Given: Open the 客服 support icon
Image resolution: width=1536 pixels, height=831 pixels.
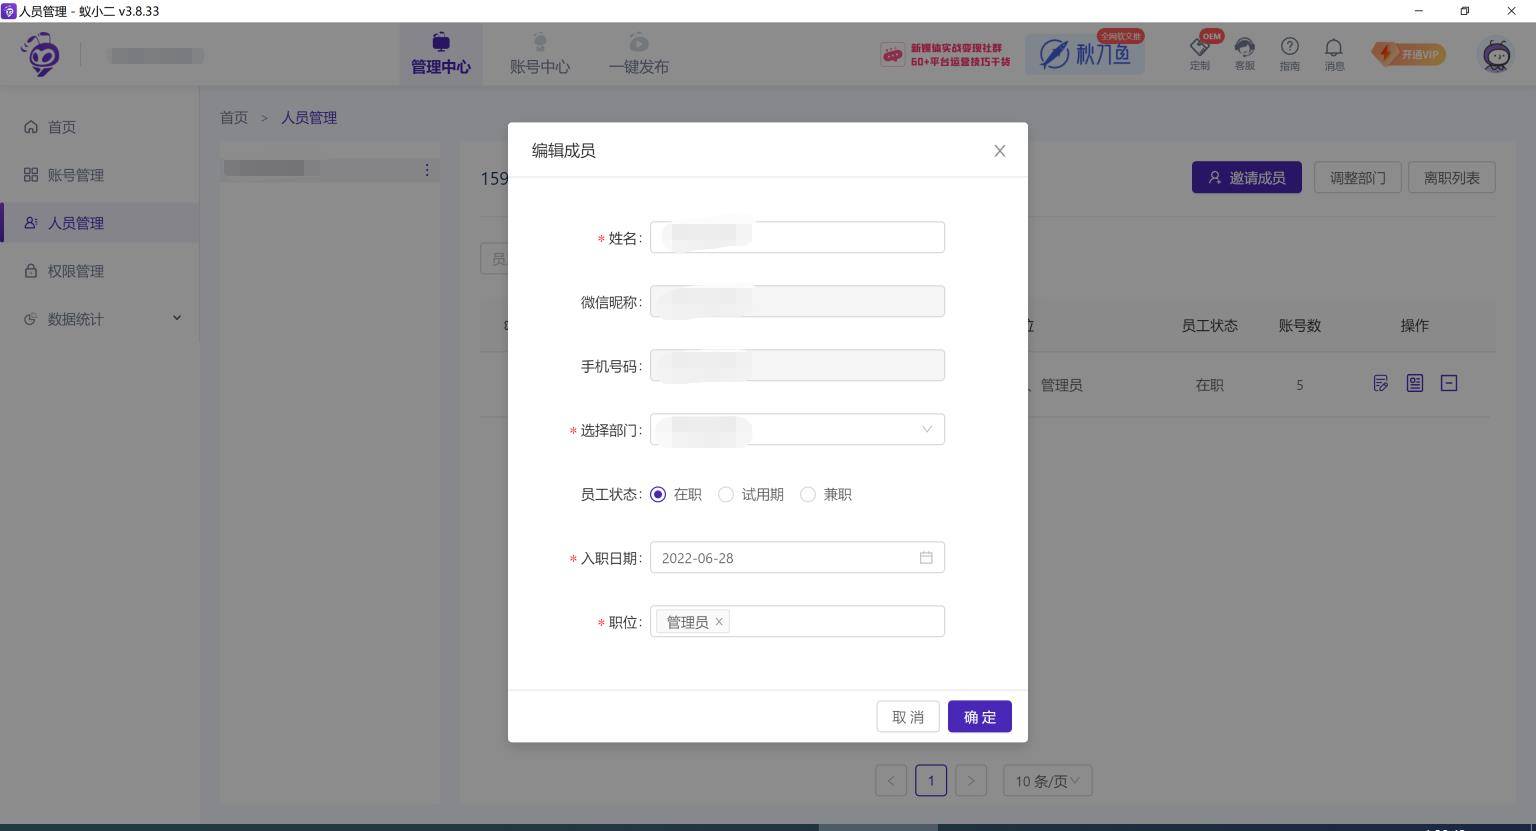Looking at the screenshot, I should (x=1245, y=53).
